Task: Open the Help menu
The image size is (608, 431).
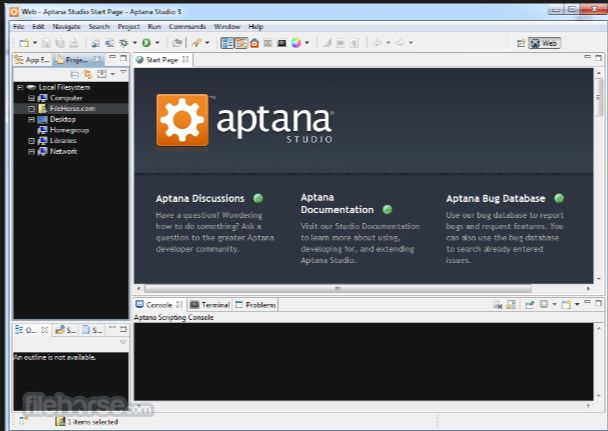Action: tap(256, 26)
